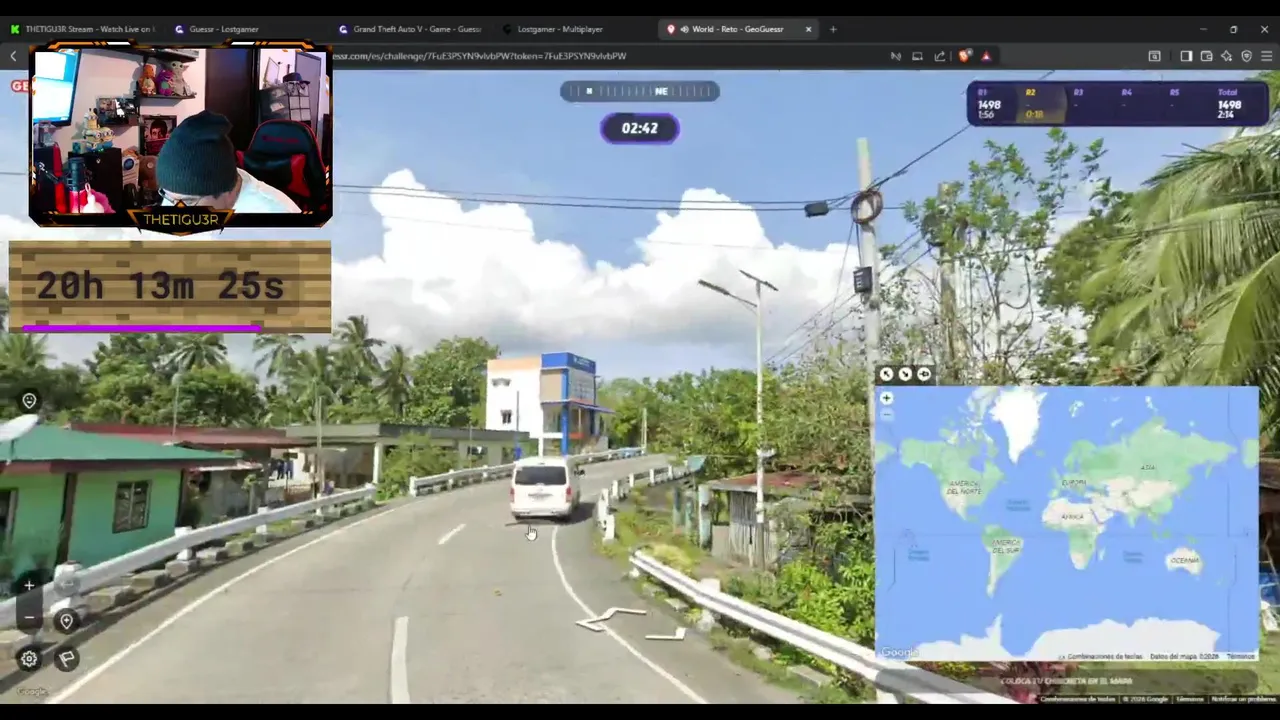This screenshot has height=720, width=1280.
Task: Click the picture-in-picture icon in address bar
Action: coord(917,56)
